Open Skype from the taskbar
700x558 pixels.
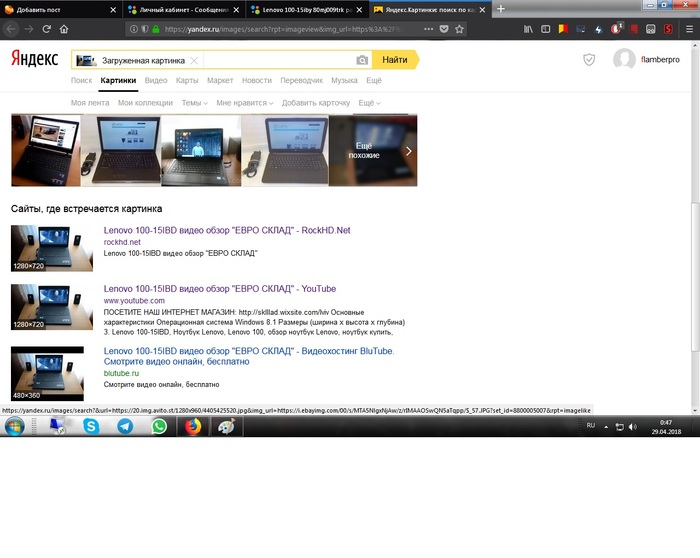[91, 426]
